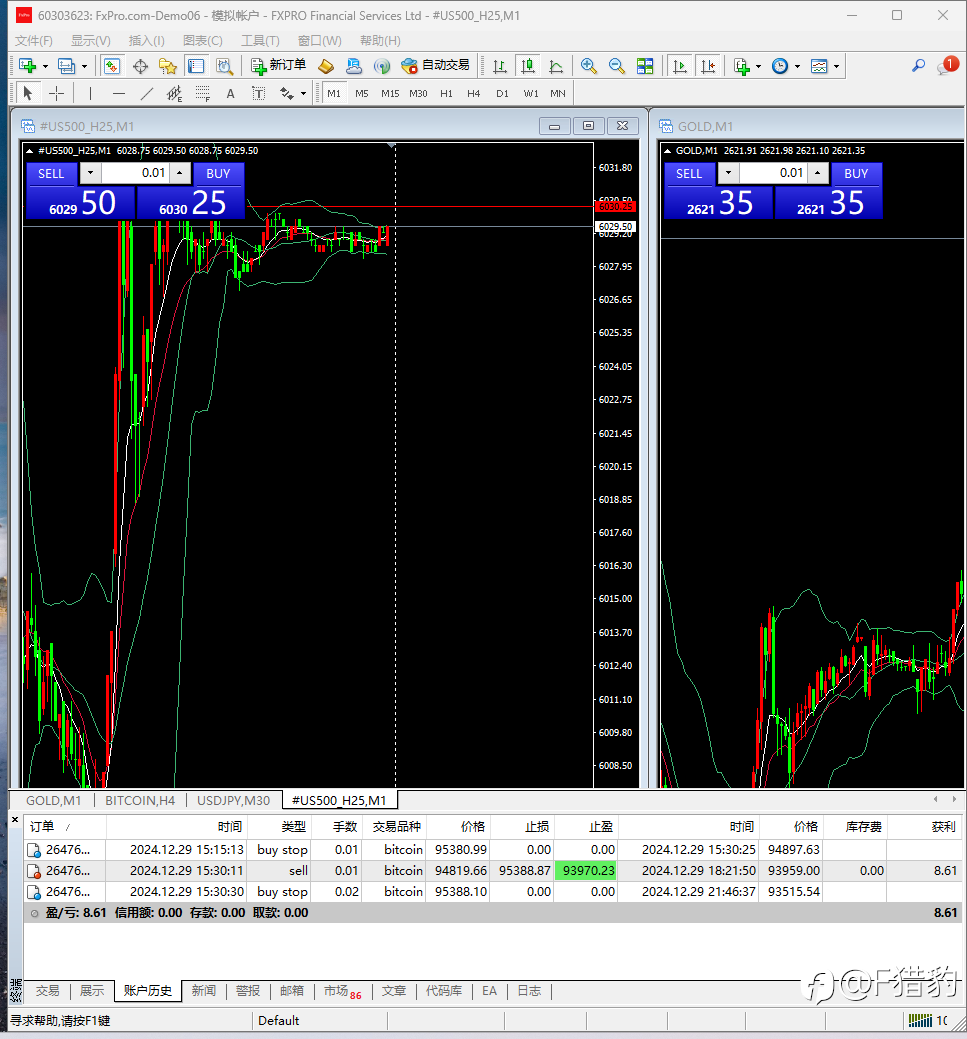The image size is (967, 1039).
Task: Select the trendline drawing tool
Action: [x=146, y=93]
